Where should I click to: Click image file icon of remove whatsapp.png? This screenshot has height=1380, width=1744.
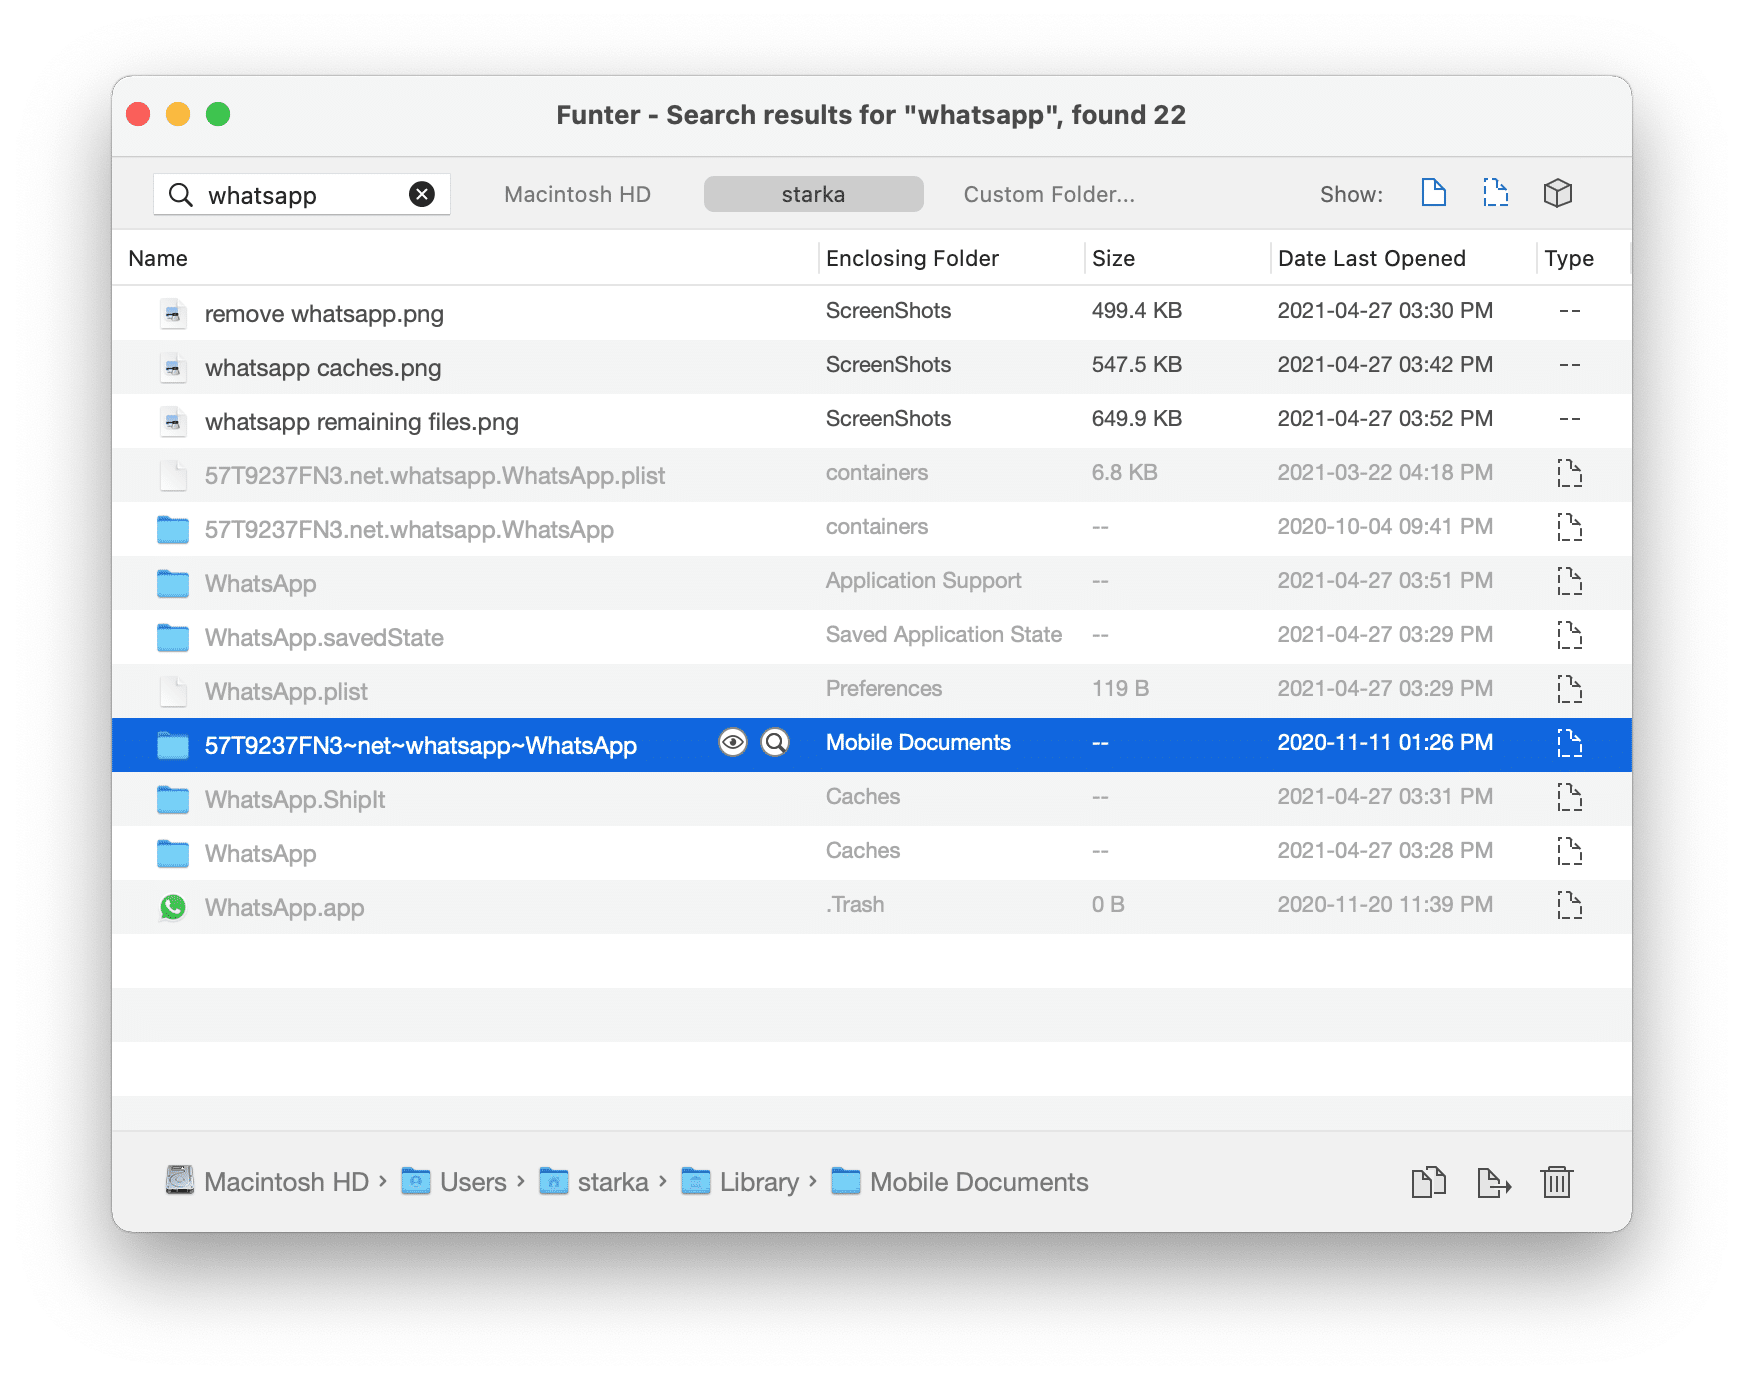(173, 314)
